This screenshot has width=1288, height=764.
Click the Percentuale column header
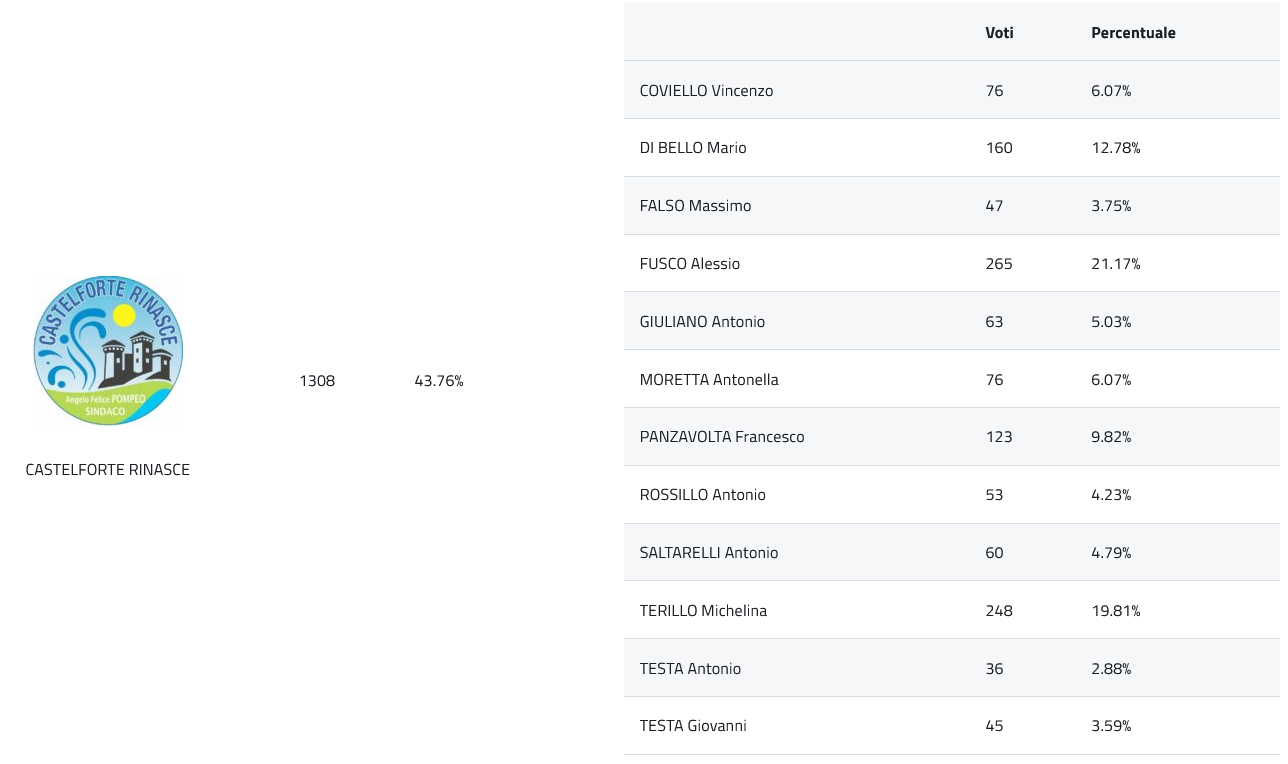(1133, 32)
